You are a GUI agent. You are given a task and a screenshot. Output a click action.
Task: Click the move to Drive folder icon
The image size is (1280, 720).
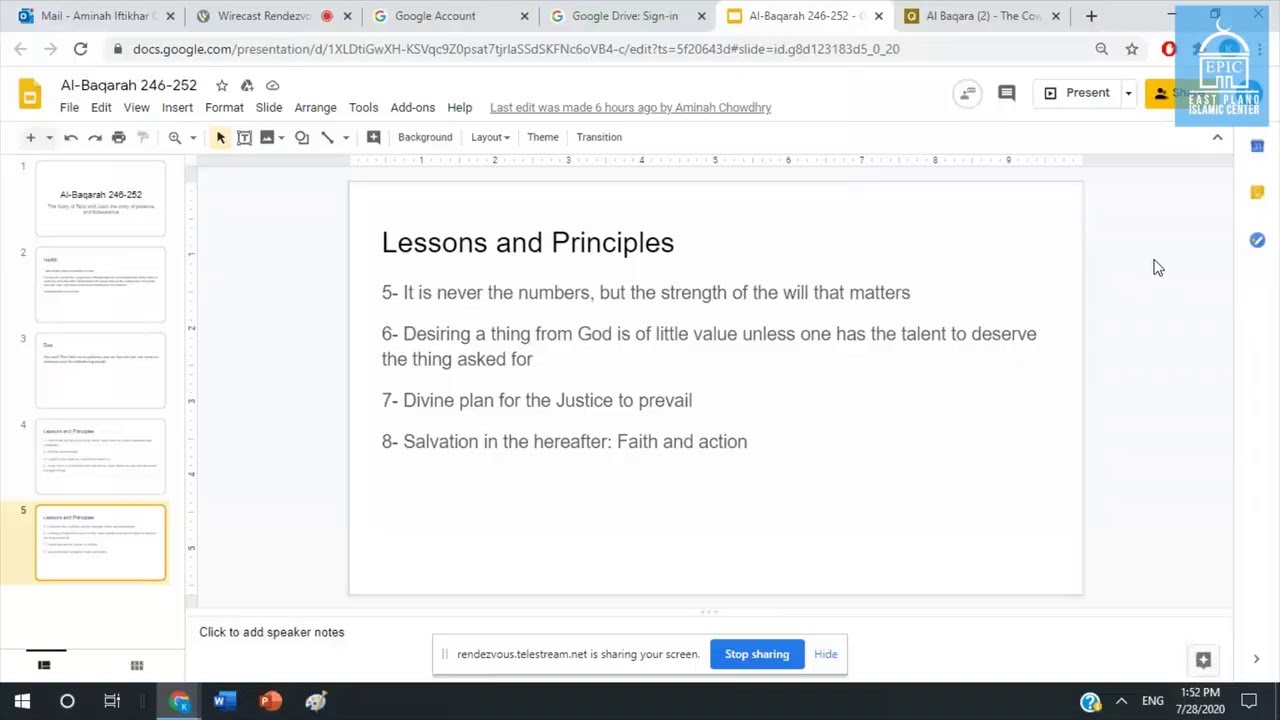[247, 86]
